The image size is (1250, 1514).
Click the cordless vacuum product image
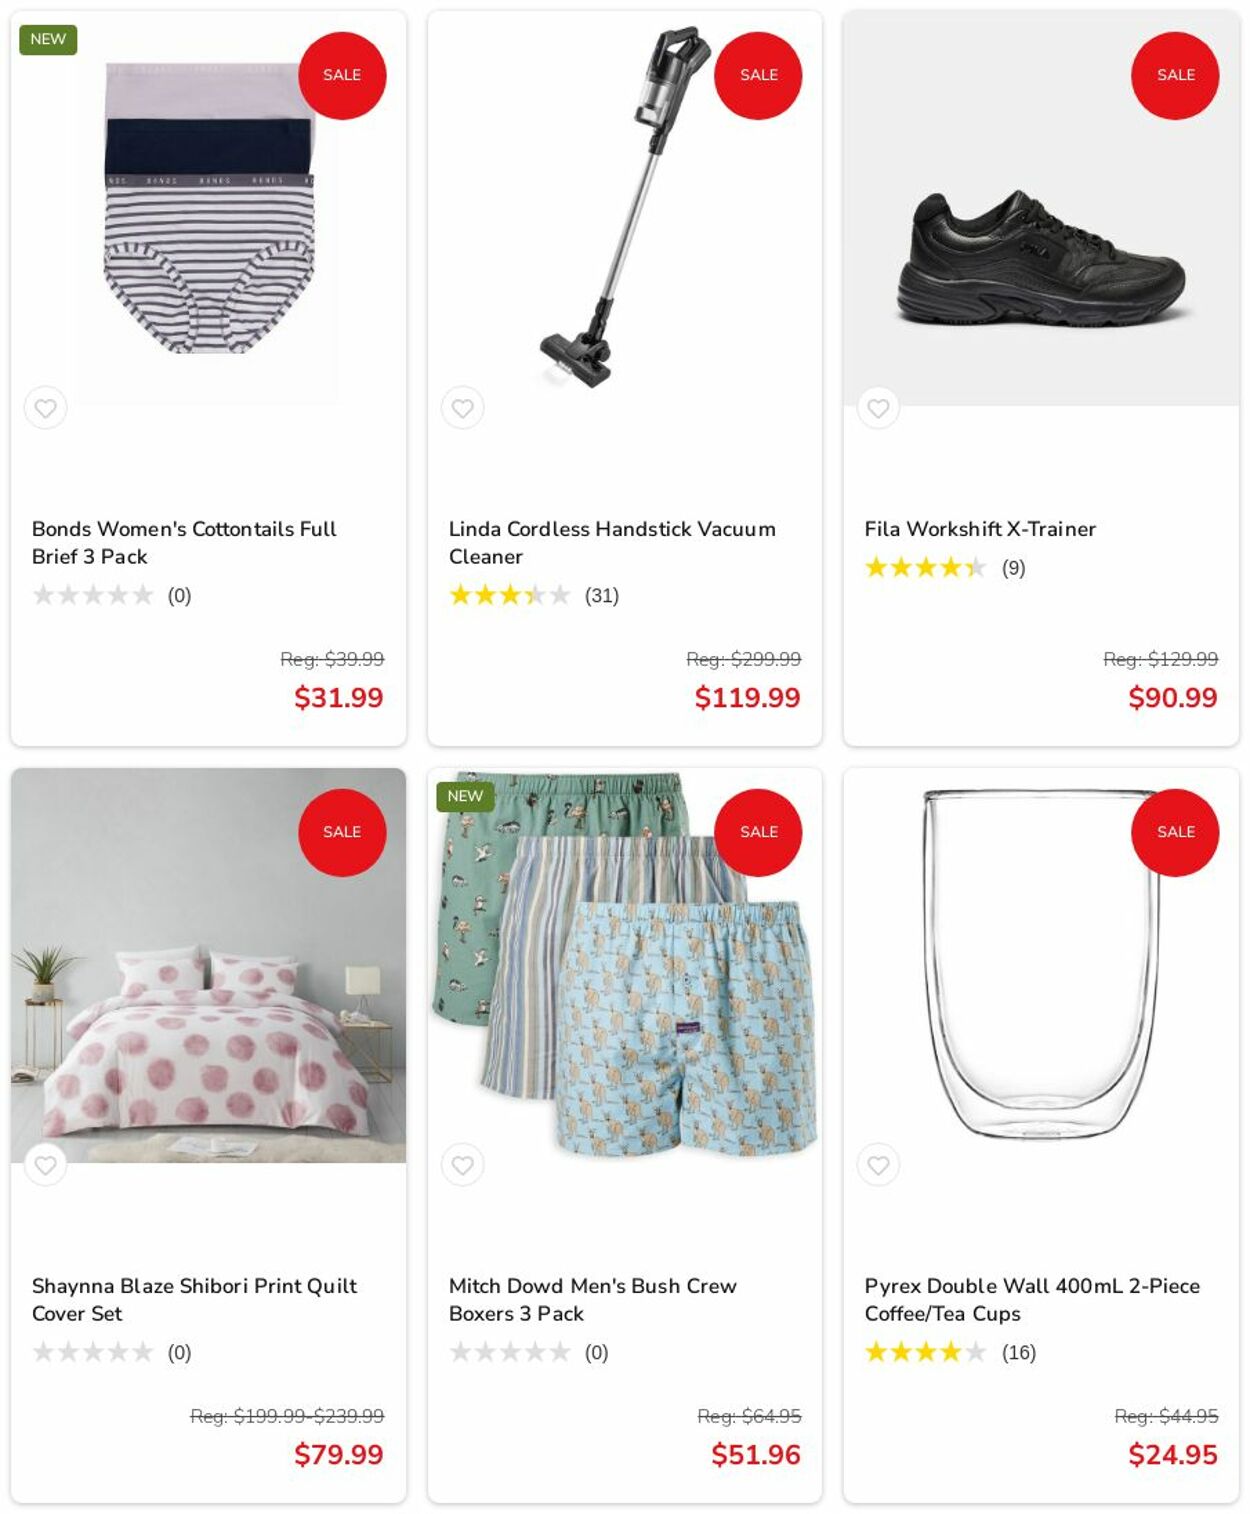pos(620,210)
